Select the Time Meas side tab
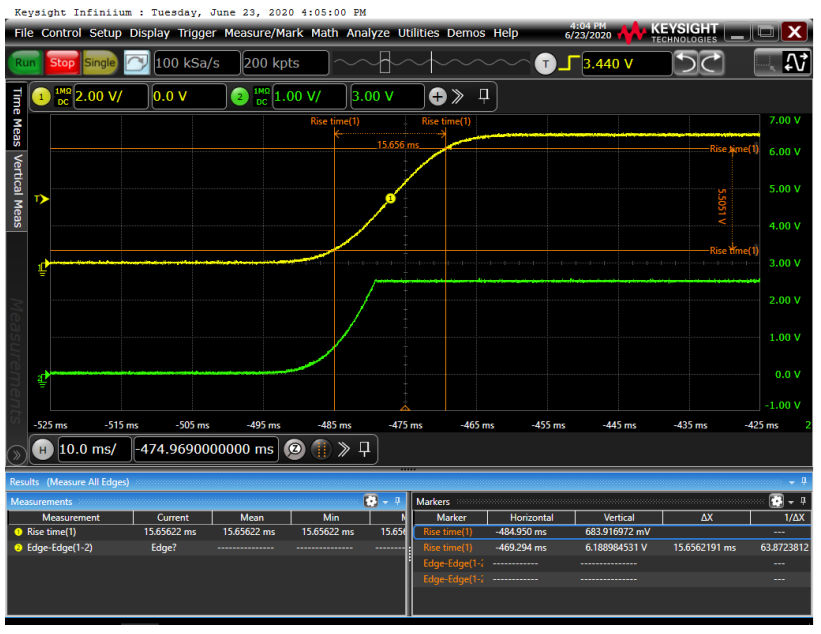 click(x=16, y=117)
